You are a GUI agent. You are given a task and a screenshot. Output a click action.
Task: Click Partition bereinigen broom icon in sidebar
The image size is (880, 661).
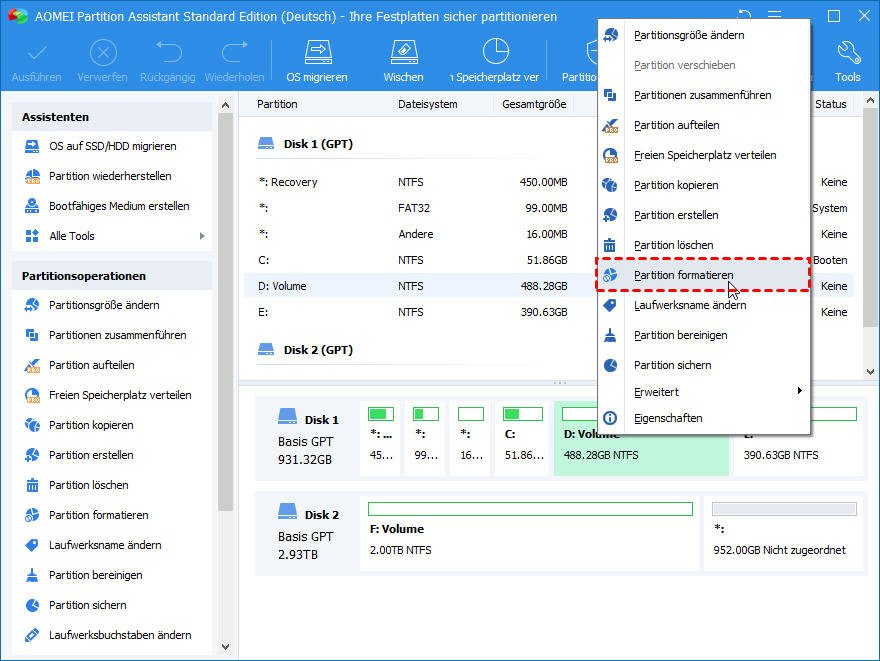[33, 575]
